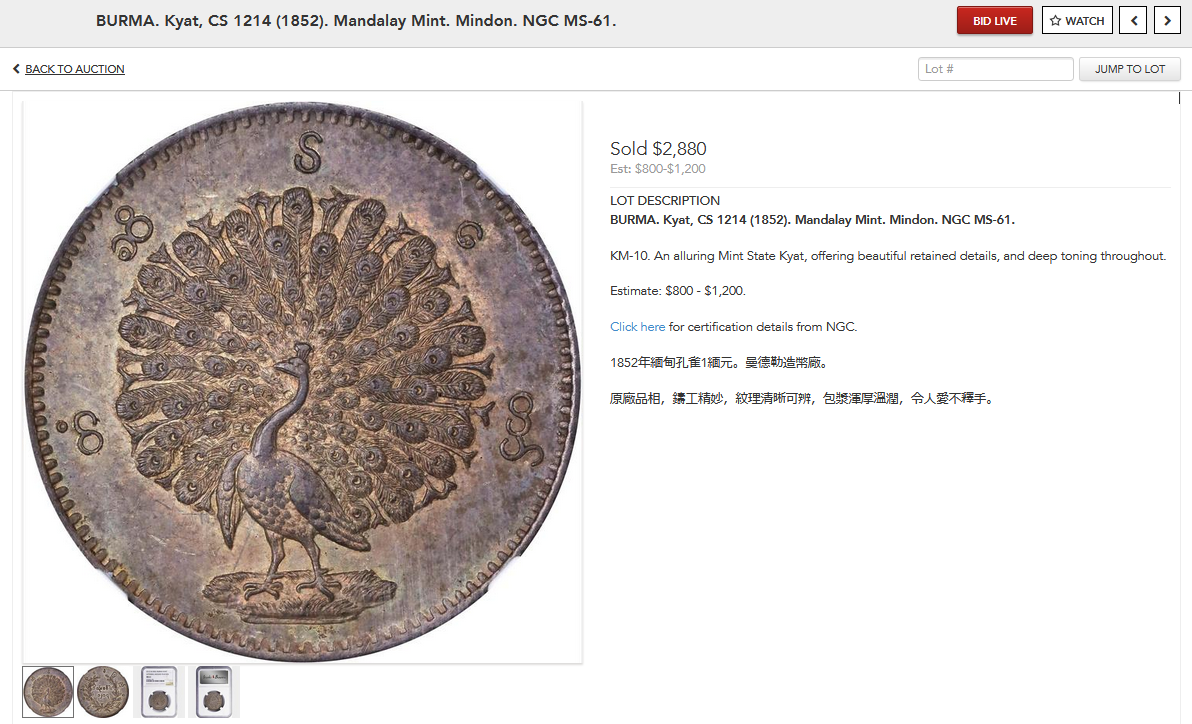Screen dimensions: 1192x724
Task: Click the star icon in the Watch button
Action: 1055,21
